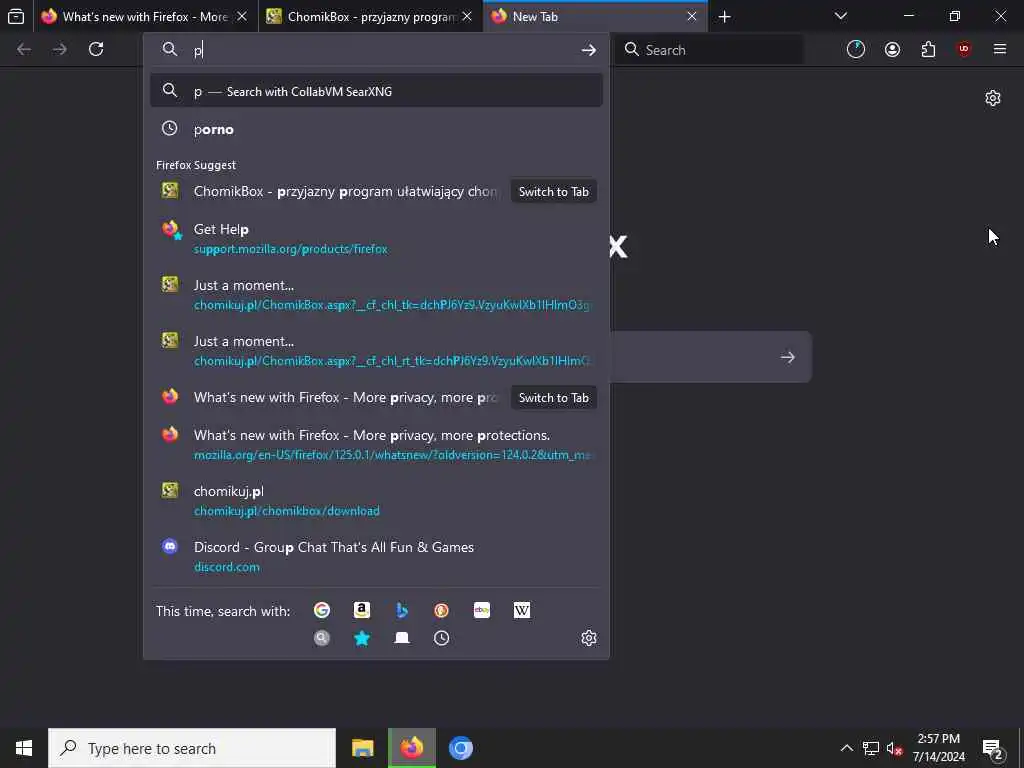The width and height of the screenshot is (1024, 768).
Task: Open clock and date in taskbar
Action: (938, 748)
